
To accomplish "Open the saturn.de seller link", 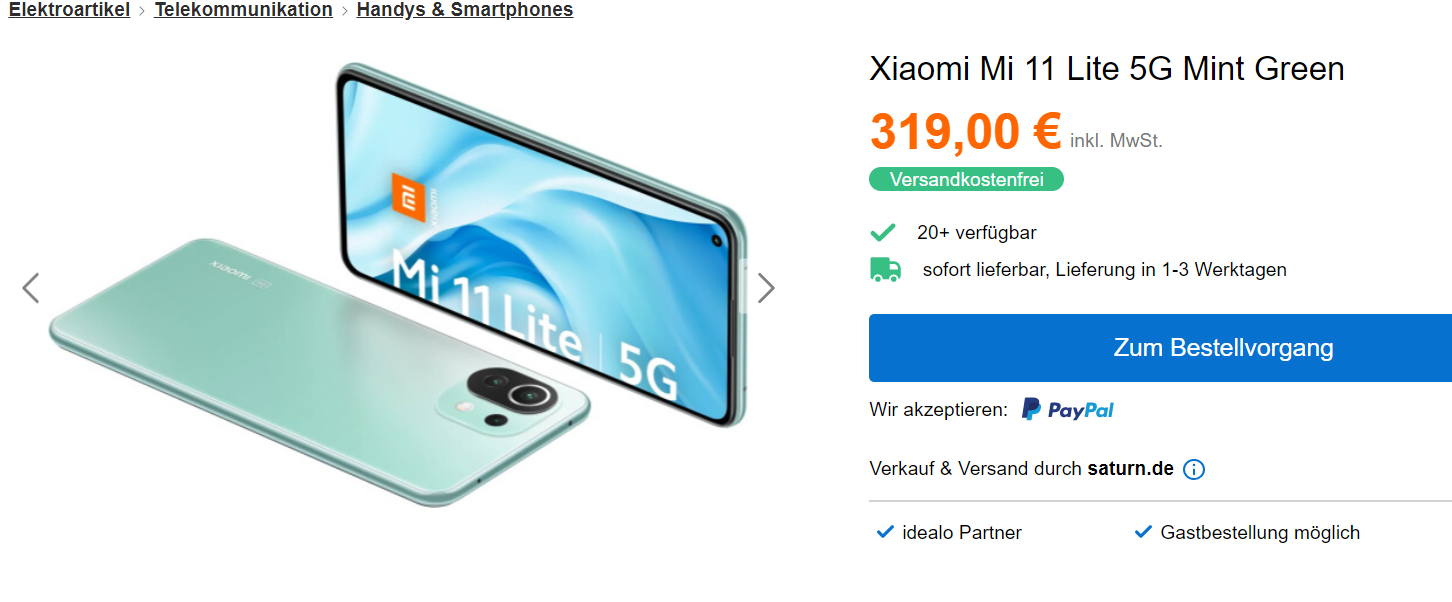I will coord(1131,468).
